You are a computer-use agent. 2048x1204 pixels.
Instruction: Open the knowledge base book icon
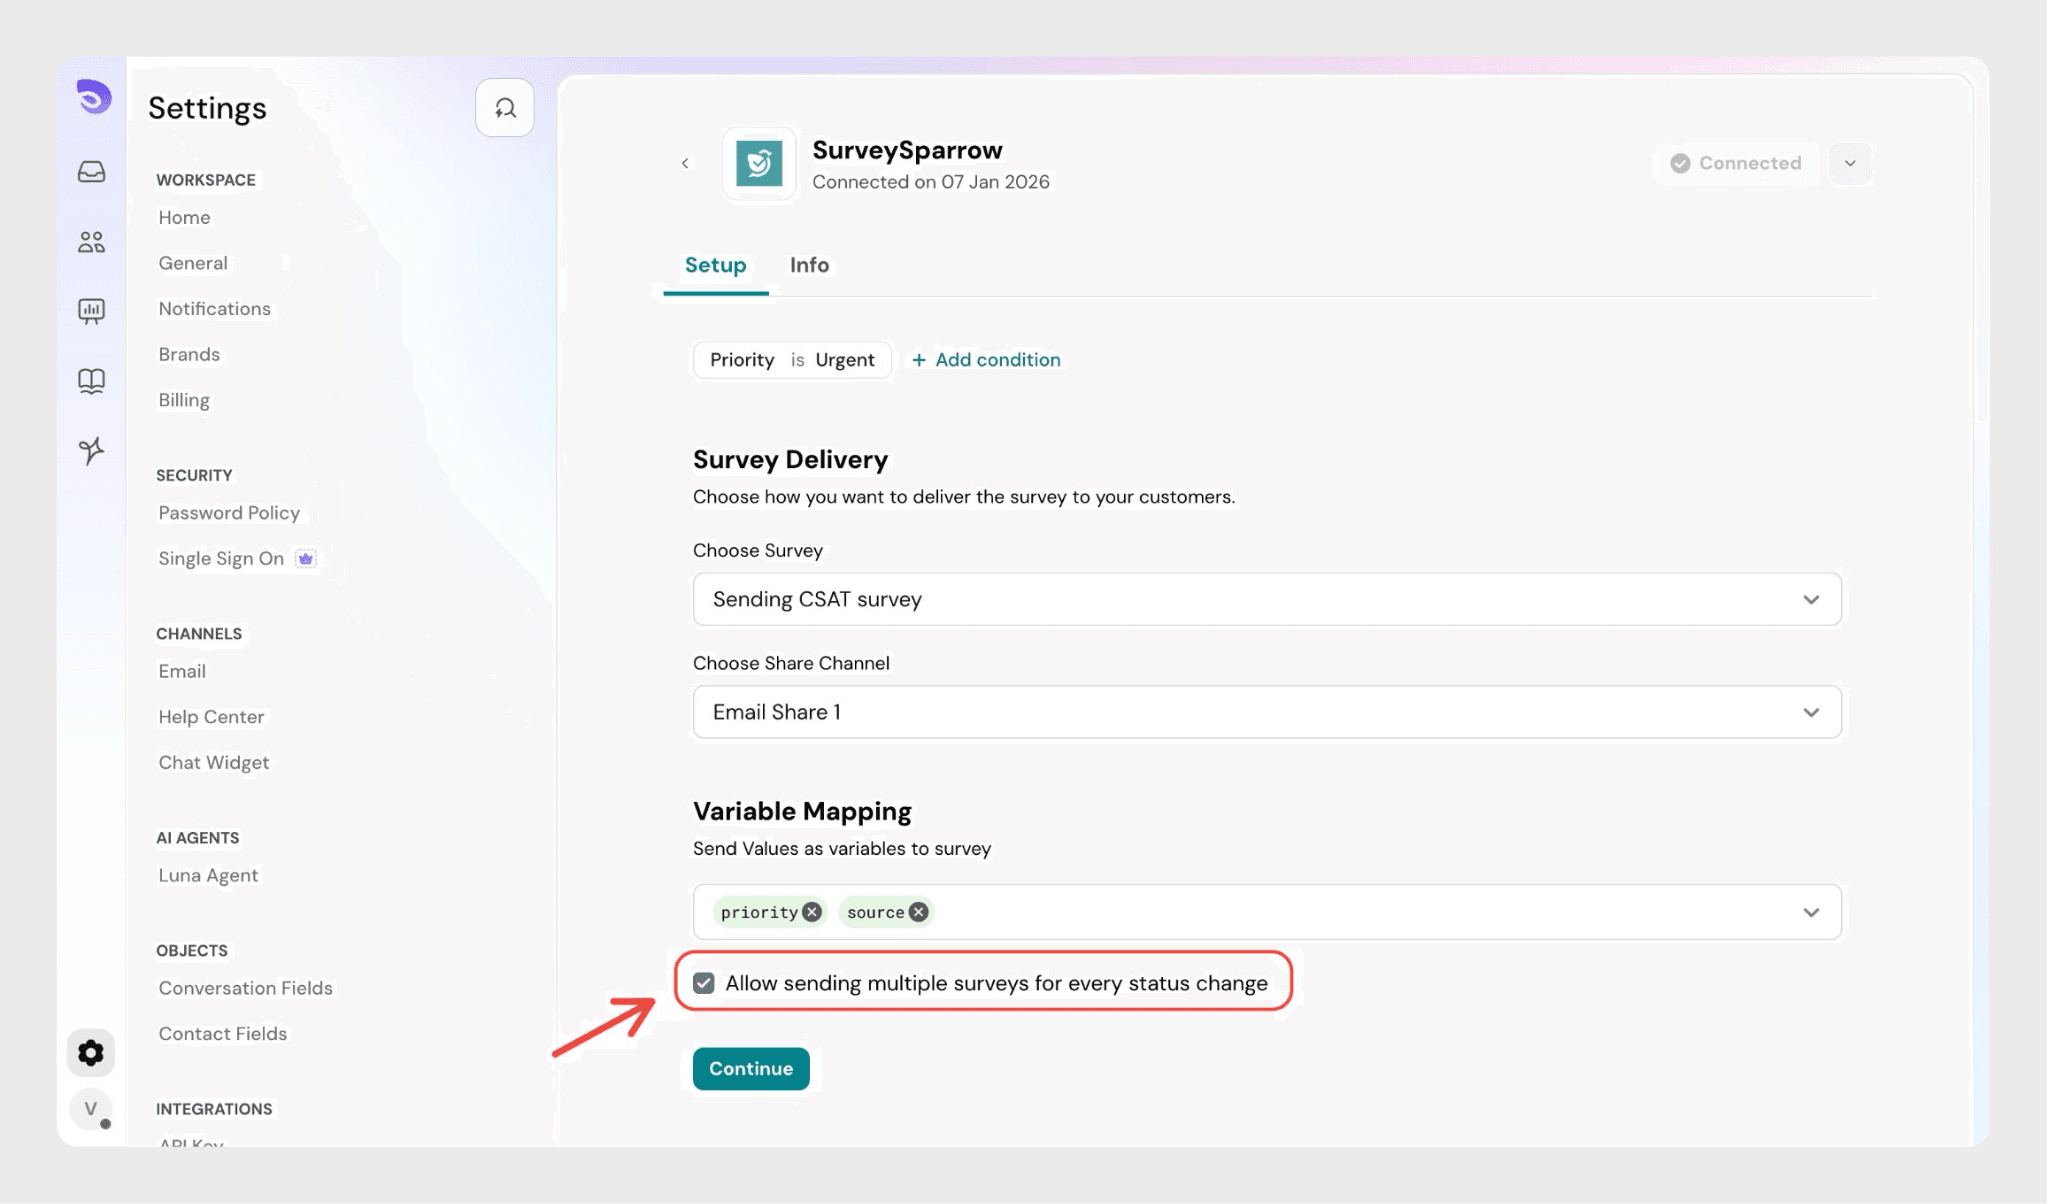click(x=91, y=381)
